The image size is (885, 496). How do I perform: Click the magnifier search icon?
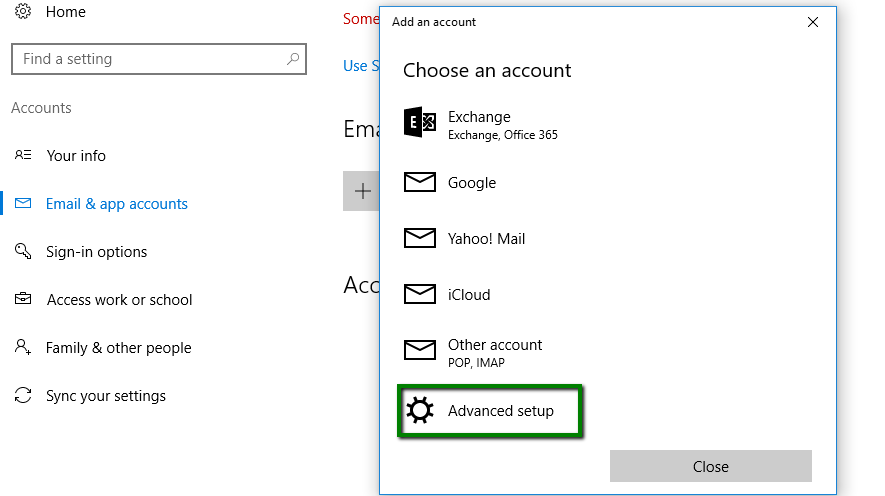[292, 59]
